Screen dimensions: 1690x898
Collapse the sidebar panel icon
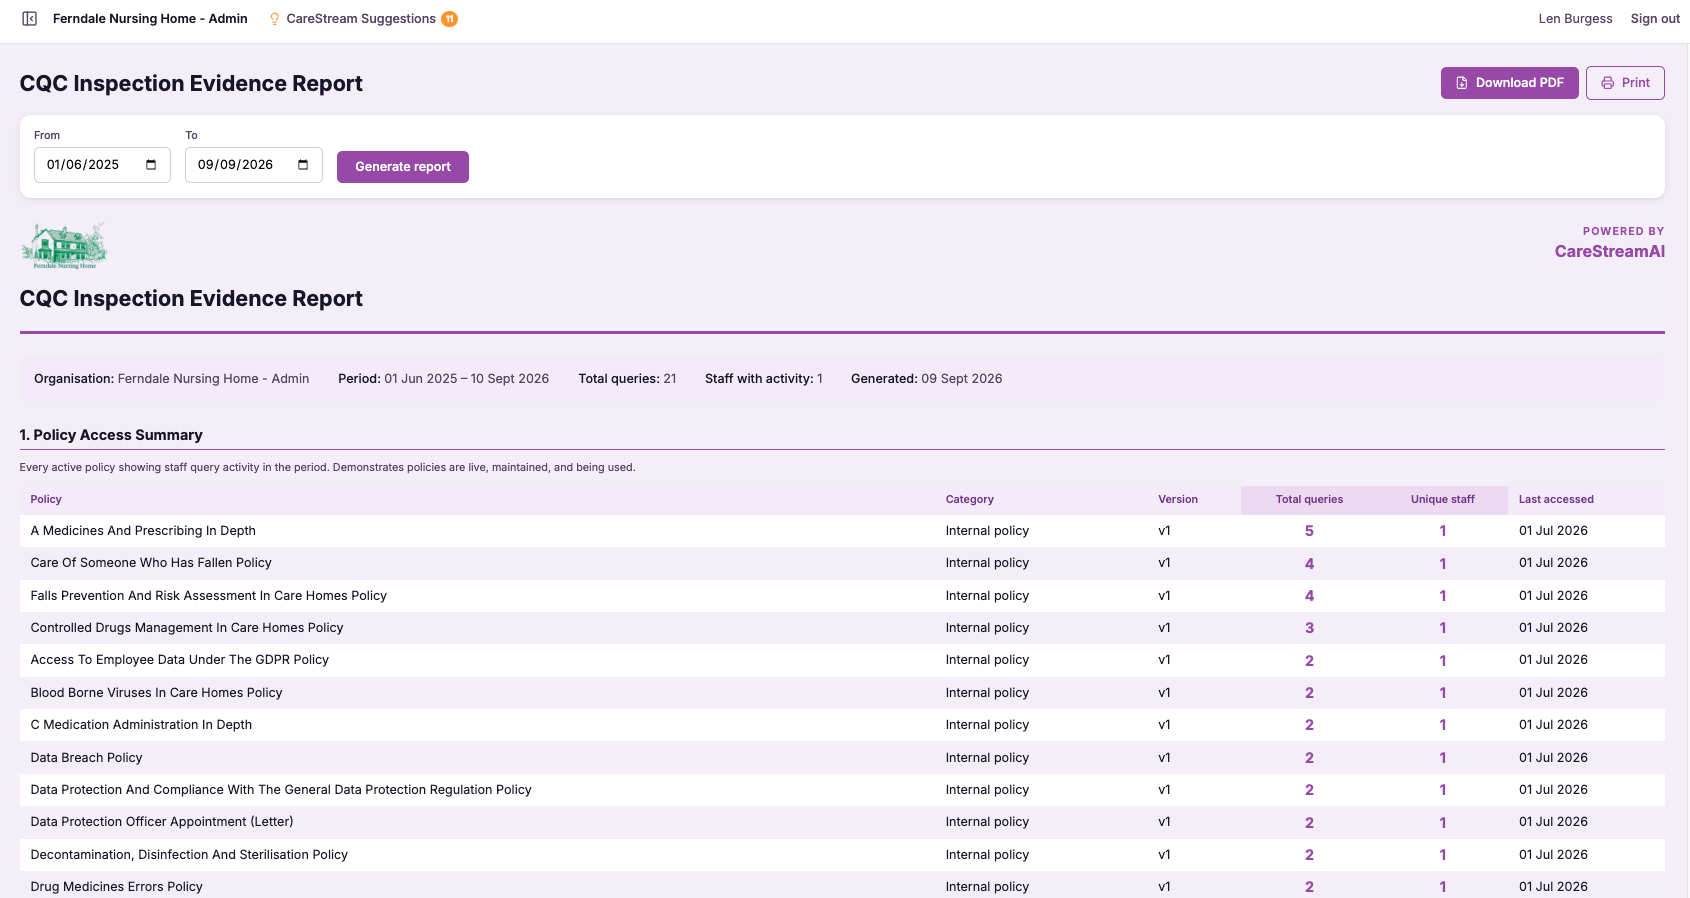[30, 19]
